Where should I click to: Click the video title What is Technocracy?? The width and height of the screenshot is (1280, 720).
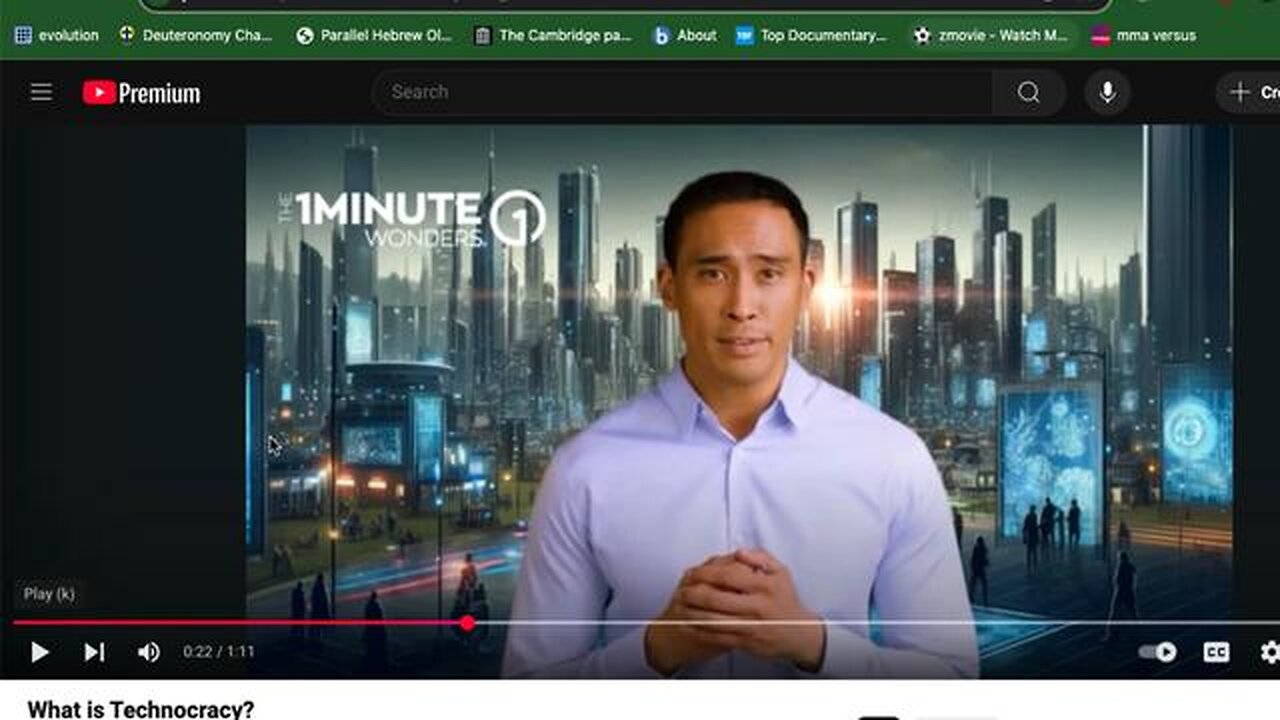pyautogui.click(x=141, y=709)
